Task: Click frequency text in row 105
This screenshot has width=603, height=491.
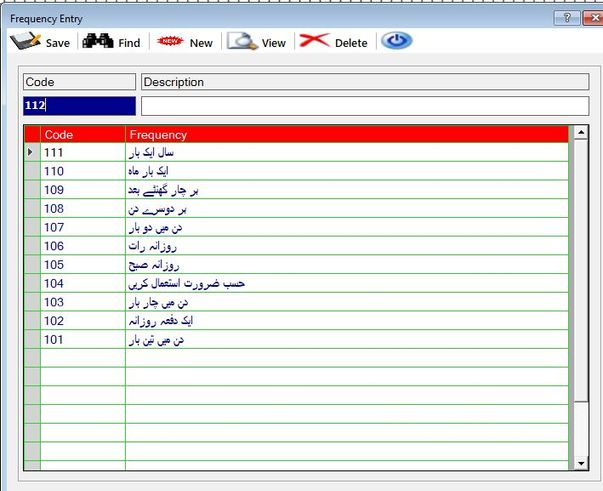Action: click(154, 265)
